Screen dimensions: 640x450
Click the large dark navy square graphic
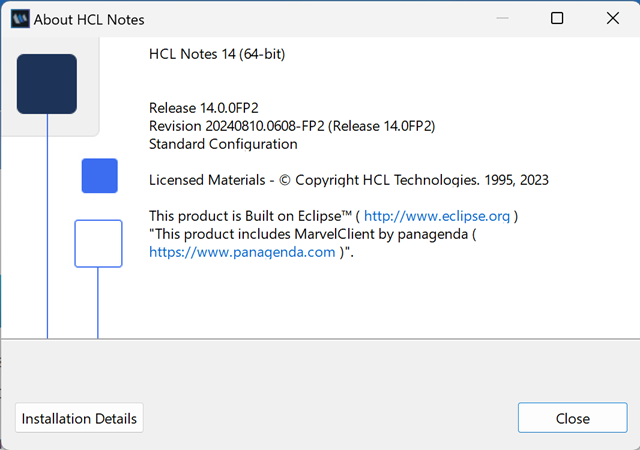click(47, 84)
